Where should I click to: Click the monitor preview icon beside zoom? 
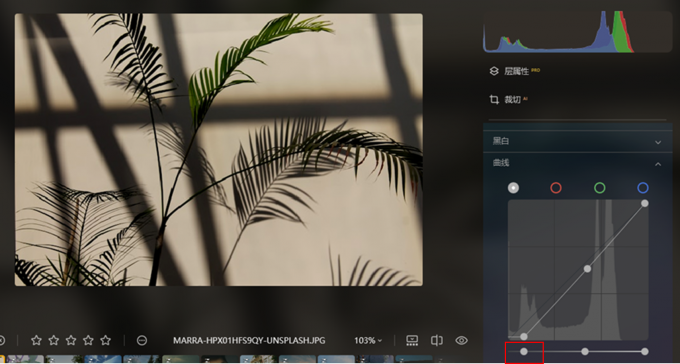tap(412, 341)
